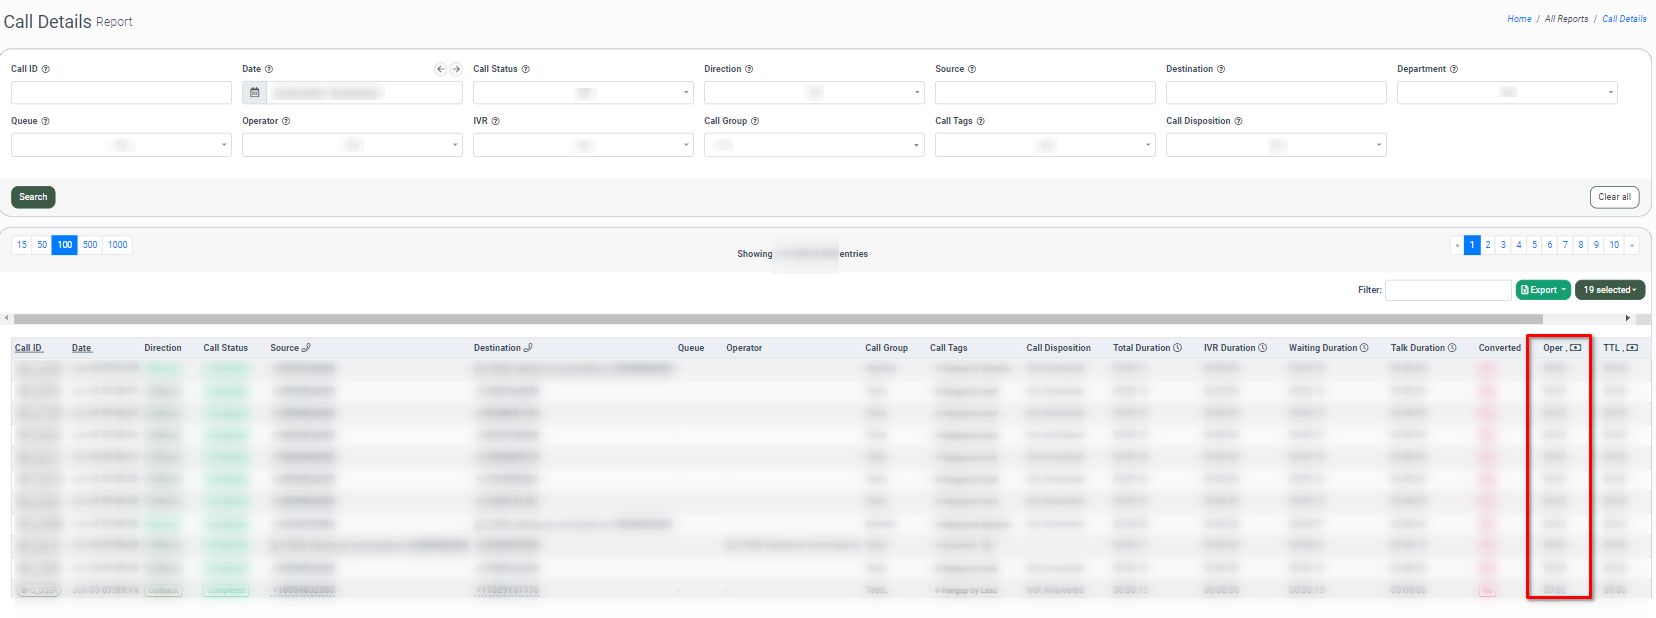
Task: Open the 19 selected columns dropdown
Action: pos(1609,290)
